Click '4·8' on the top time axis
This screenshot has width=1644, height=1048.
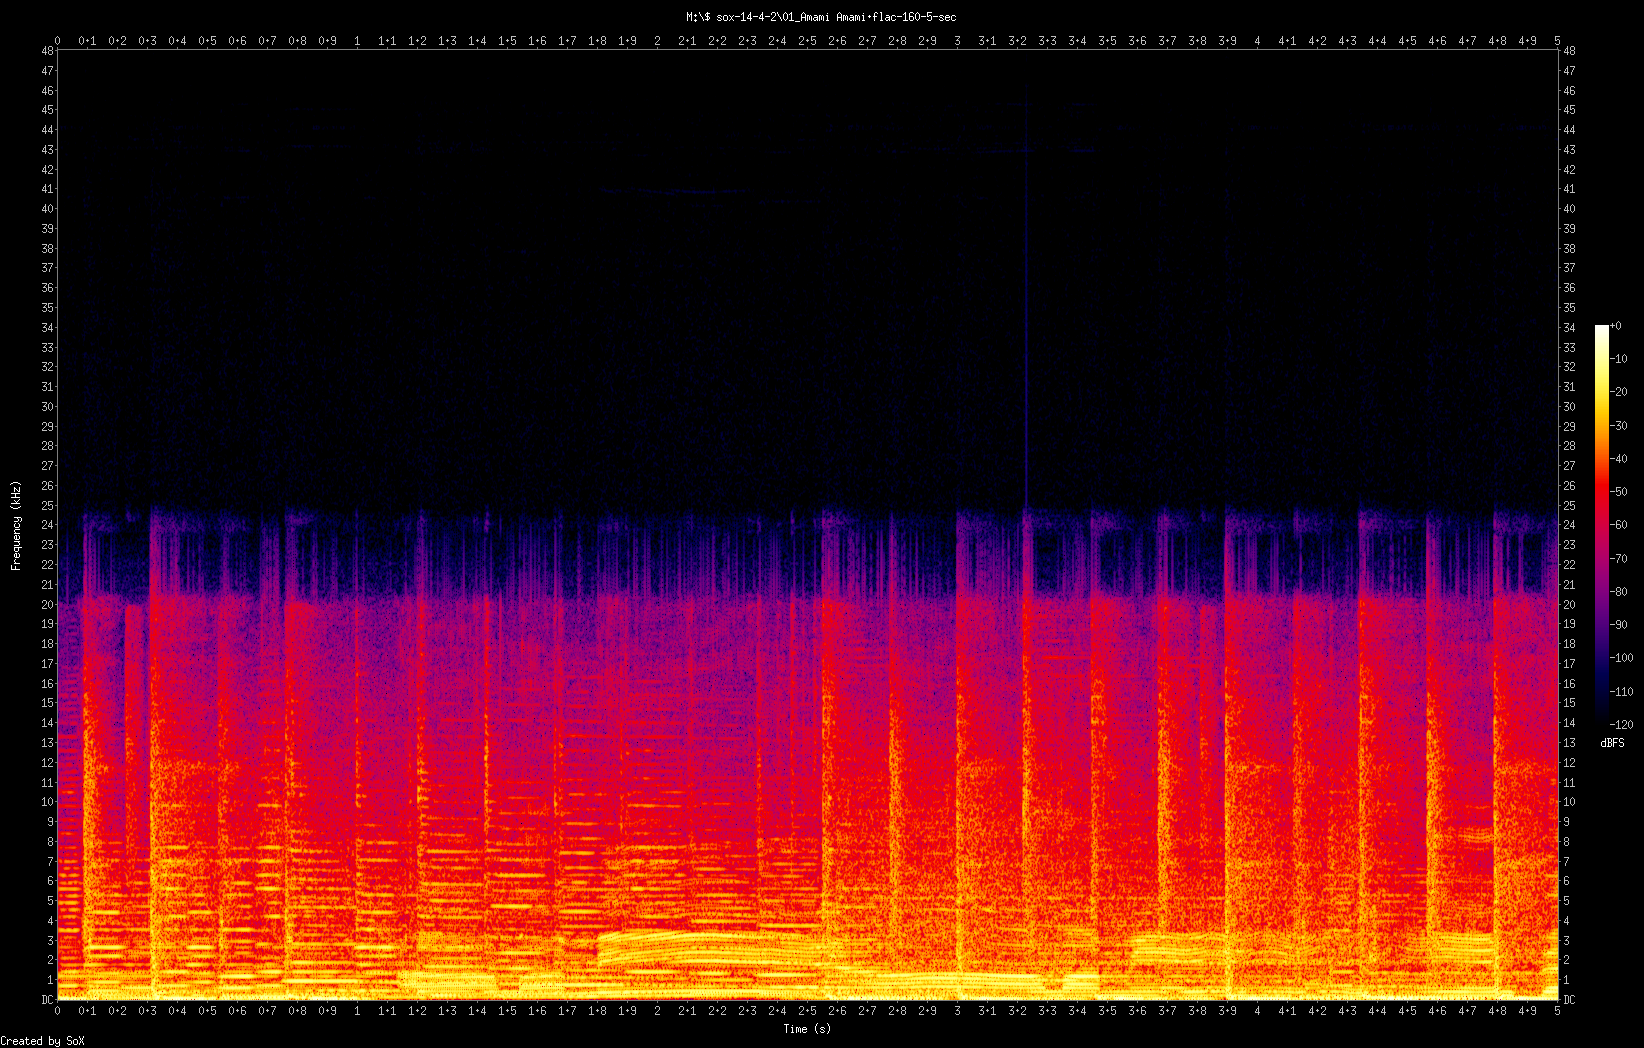(1497, 41)
